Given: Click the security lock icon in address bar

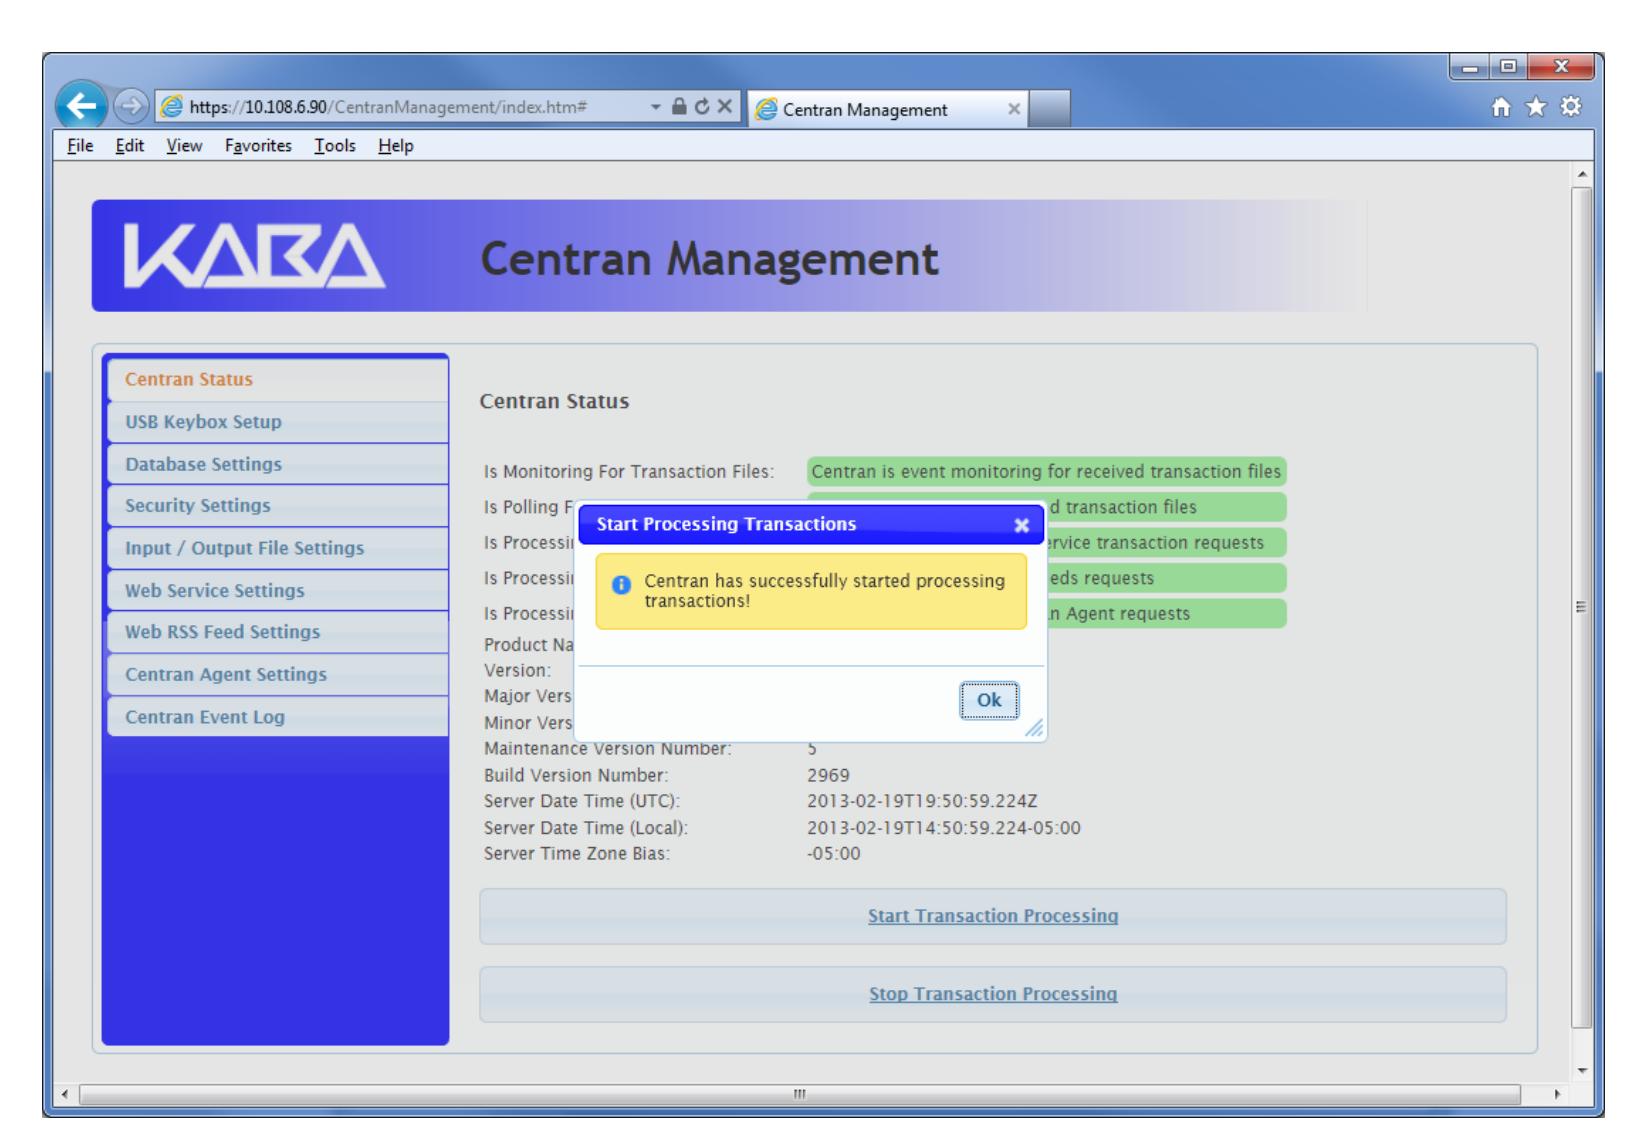Looking at the screenshot, I should pos(679,108).
